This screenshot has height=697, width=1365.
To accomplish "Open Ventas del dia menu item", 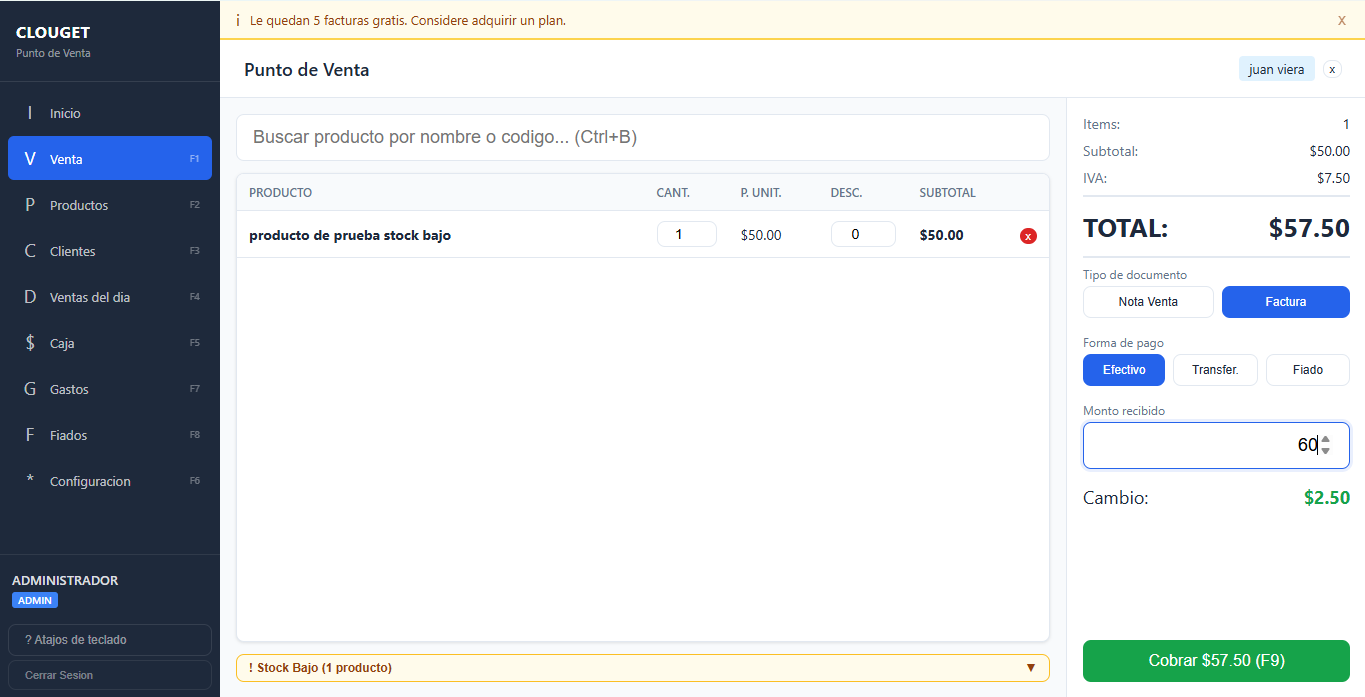I will pyautogui.click(x=90, y=297).
